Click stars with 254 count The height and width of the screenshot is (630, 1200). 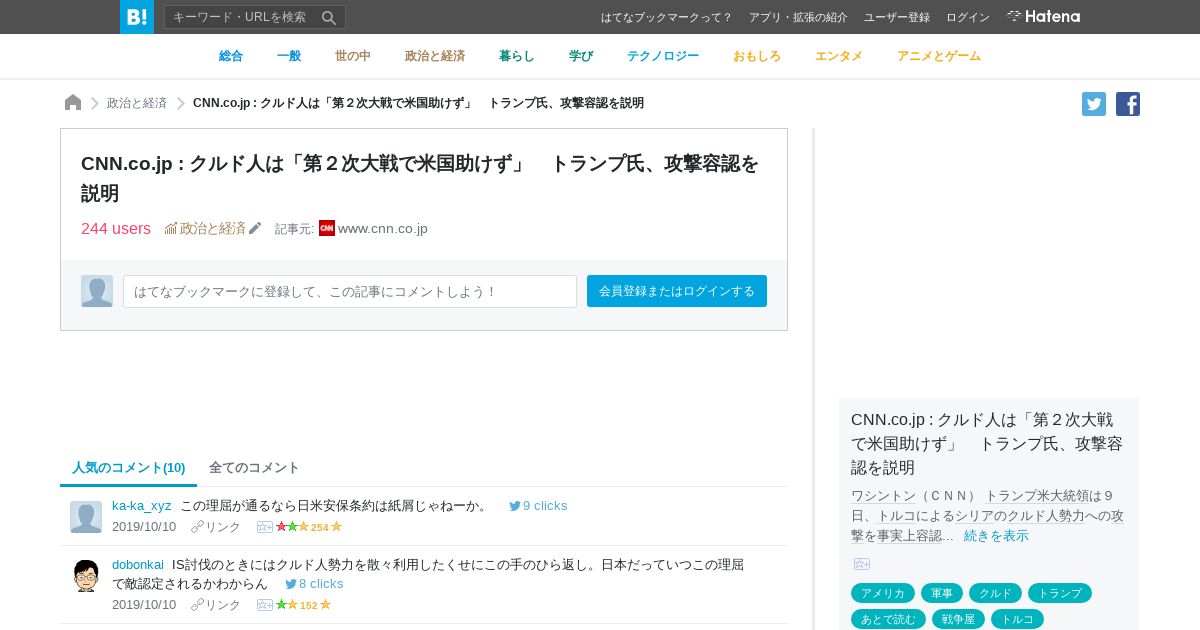(309, 527)
